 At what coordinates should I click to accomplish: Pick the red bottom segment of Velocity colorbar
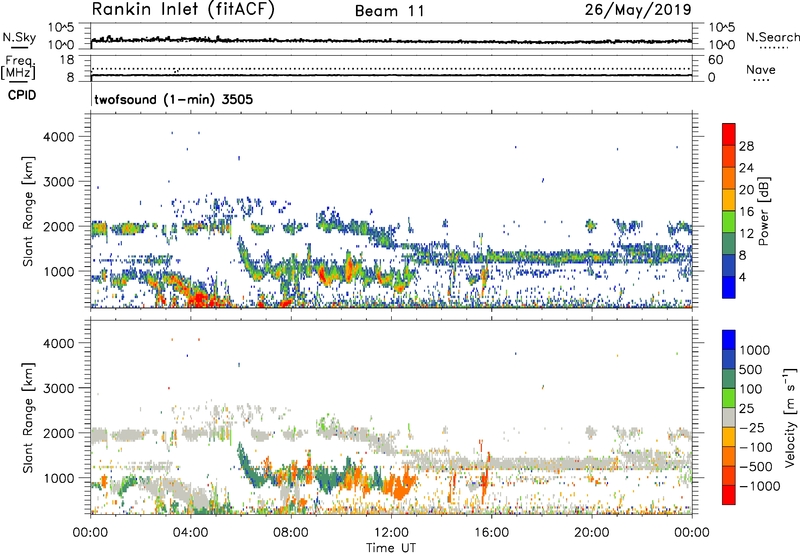(729, 494)
